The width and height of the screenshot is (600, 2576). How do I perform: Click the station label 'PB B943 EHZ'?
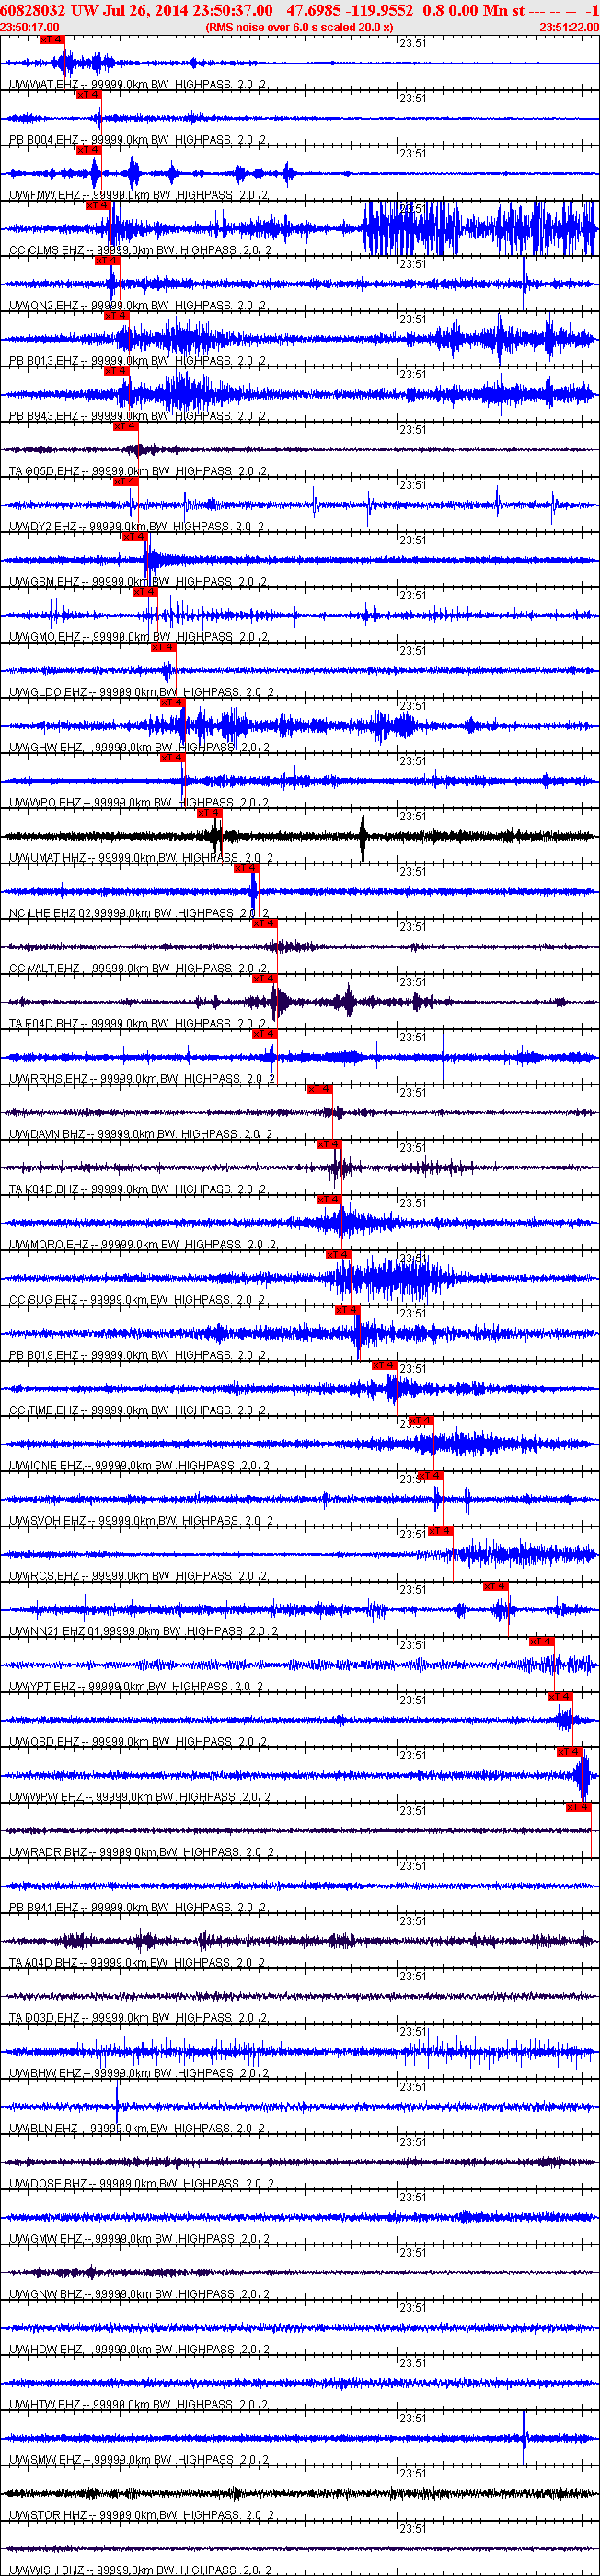pyautogui.click(x=43, y=416)
